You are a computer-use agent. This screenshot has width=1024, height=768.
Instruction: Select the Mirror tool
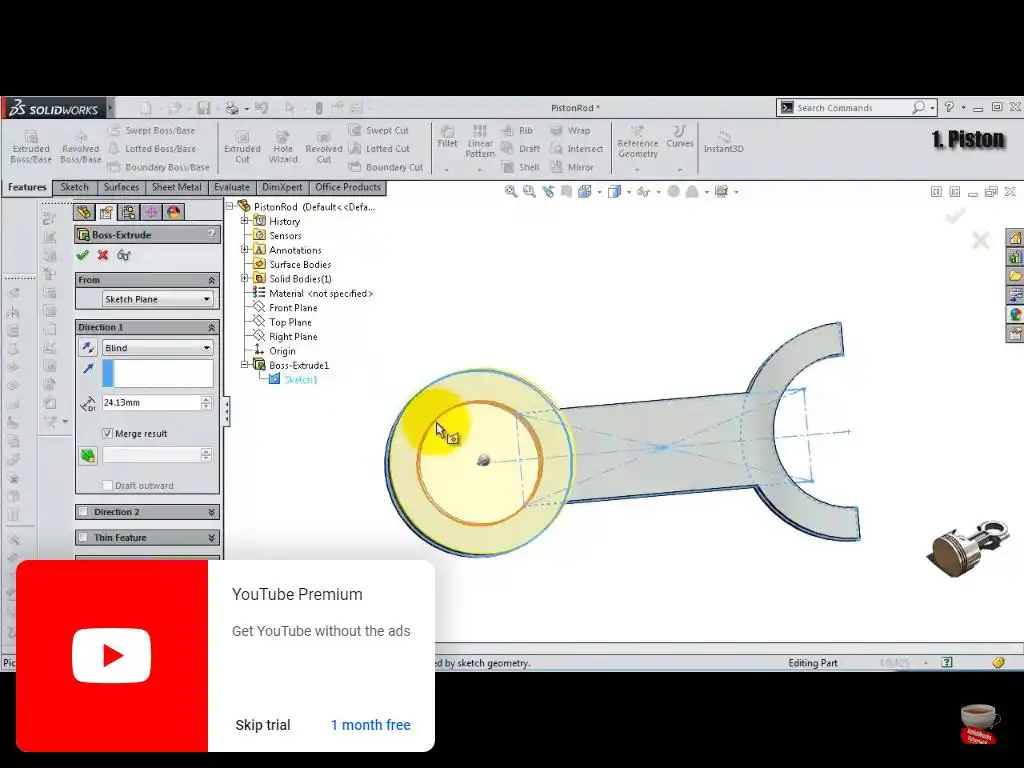tap(572, 167)
